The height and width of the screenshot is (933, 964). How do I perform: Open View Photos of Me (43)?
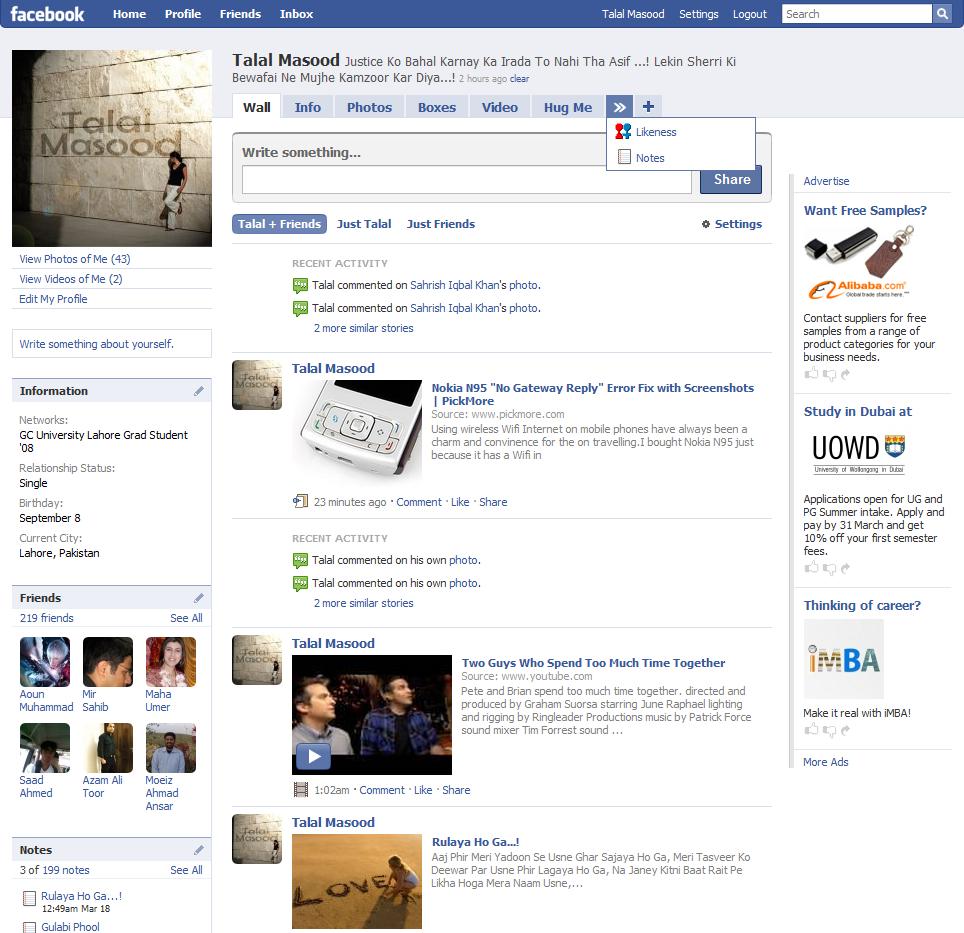click(74, 259)
